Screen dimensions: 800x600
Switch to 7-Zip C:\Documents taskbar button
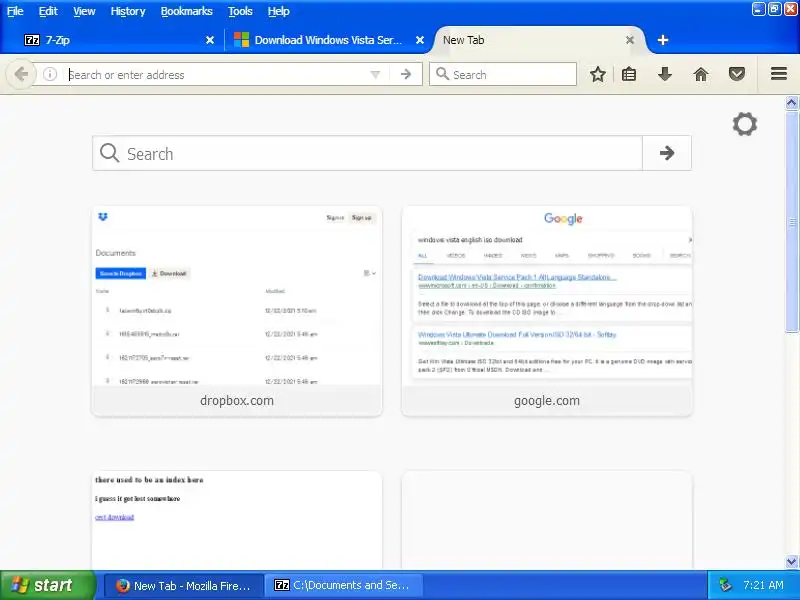(344, 585)
